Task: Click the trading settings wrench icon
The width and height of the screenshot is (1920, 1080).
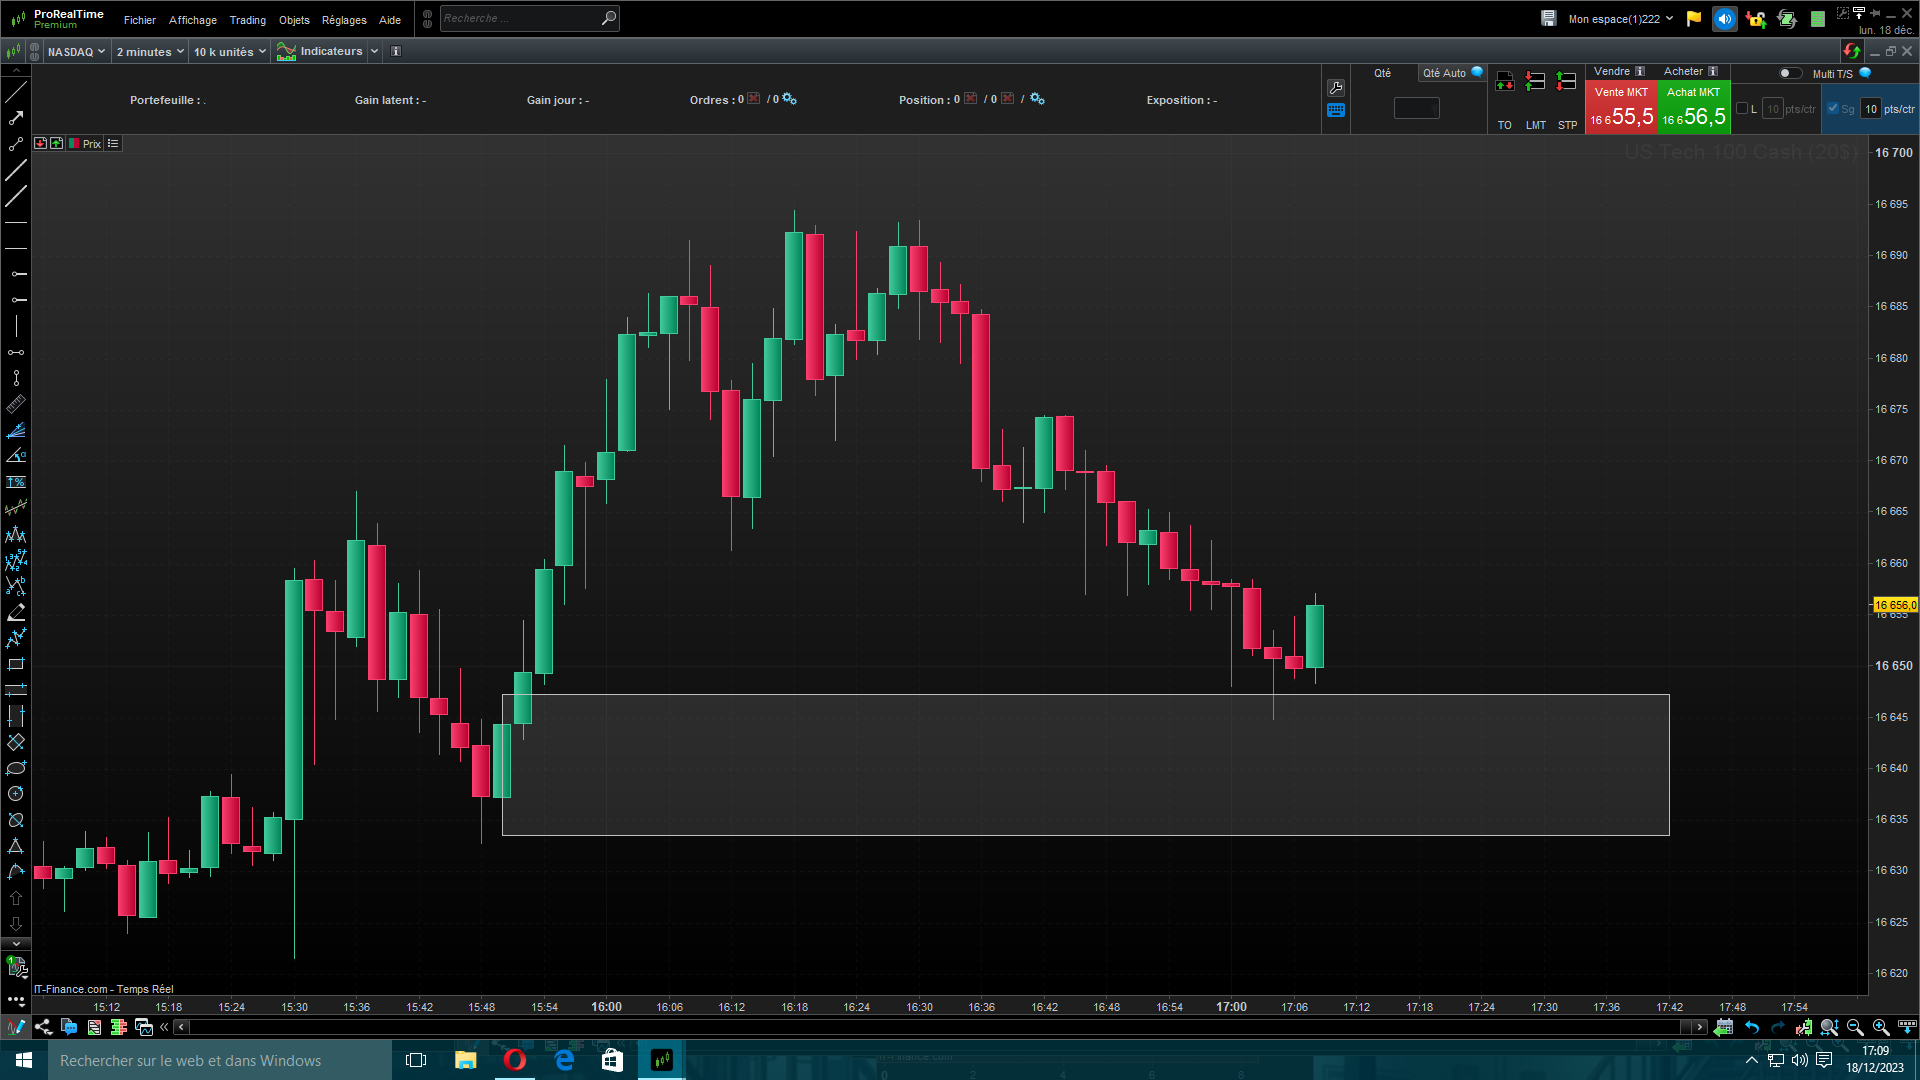Action: click(1336, 88)
